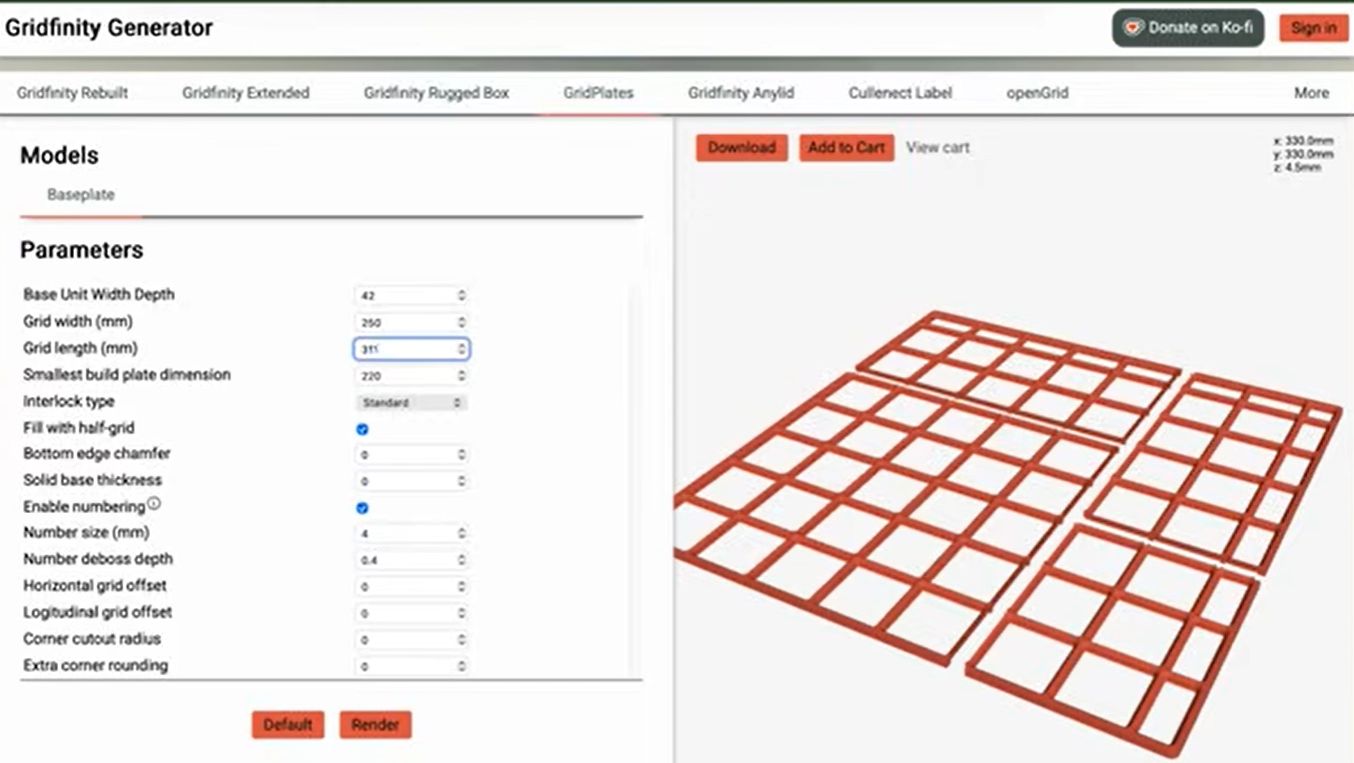This screenshot has width=1354, height=763.
Task: Click the "Parameters" heading
Action: 82,250
